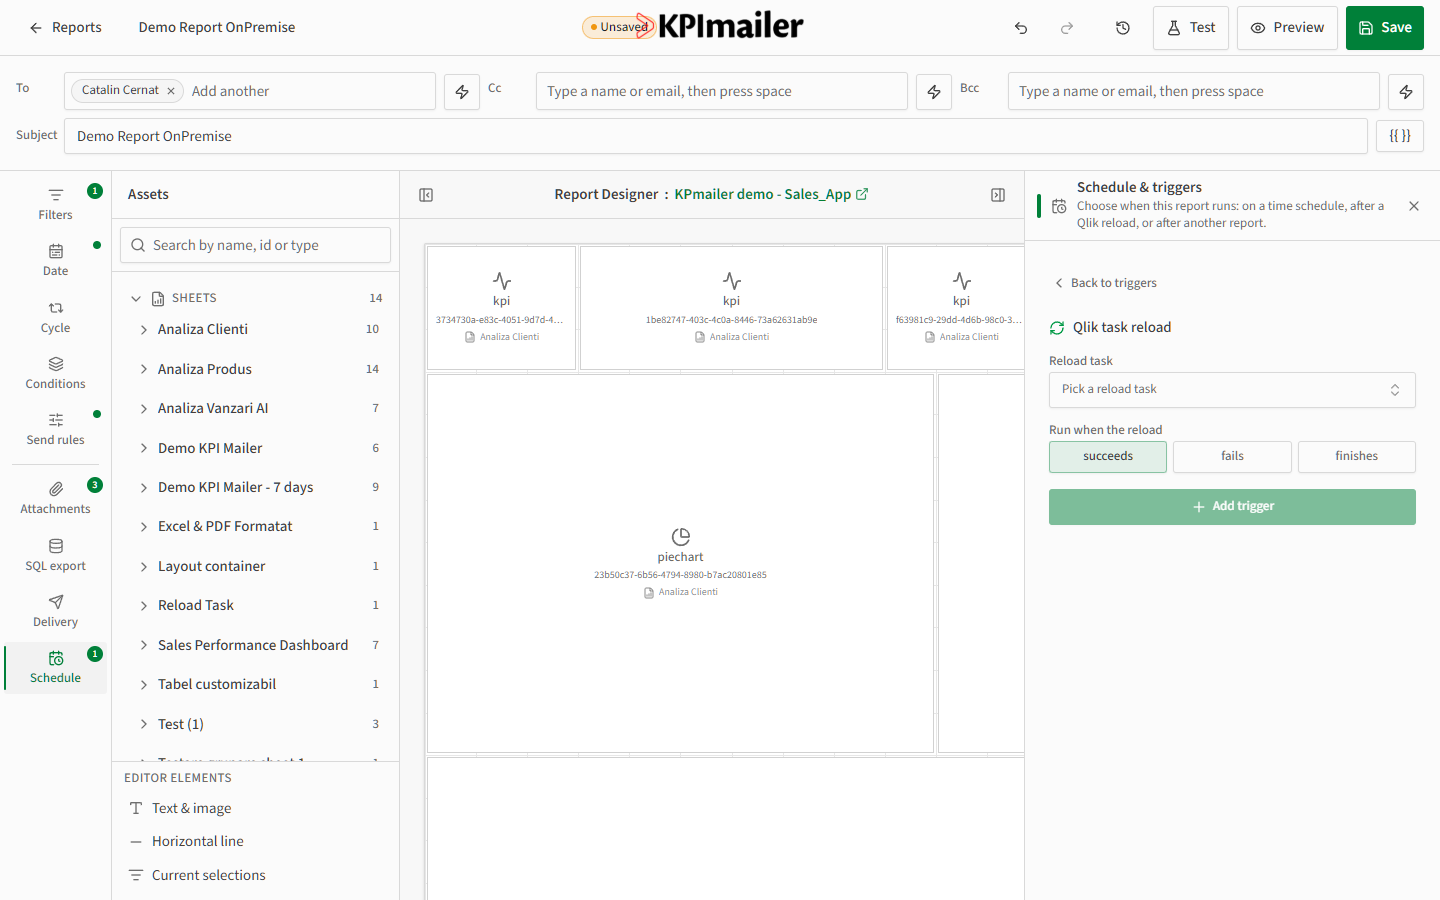This screenshot has width=1440, height=900.
Task: Open the version history clock icon
Action: 1123,28
